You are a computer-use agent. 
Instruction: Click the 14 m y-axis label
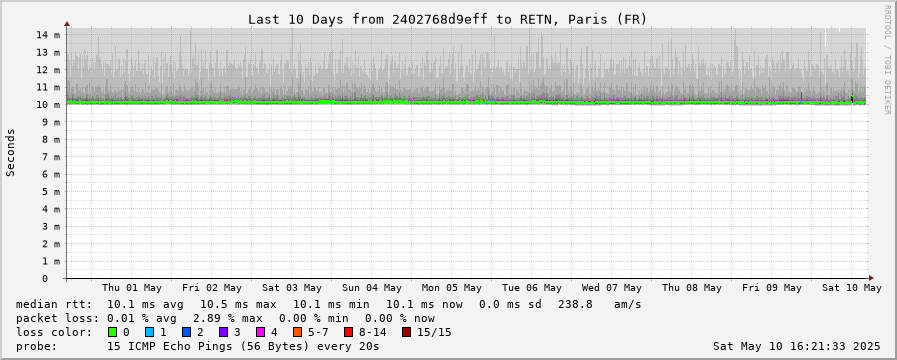[x=48, y=35]
